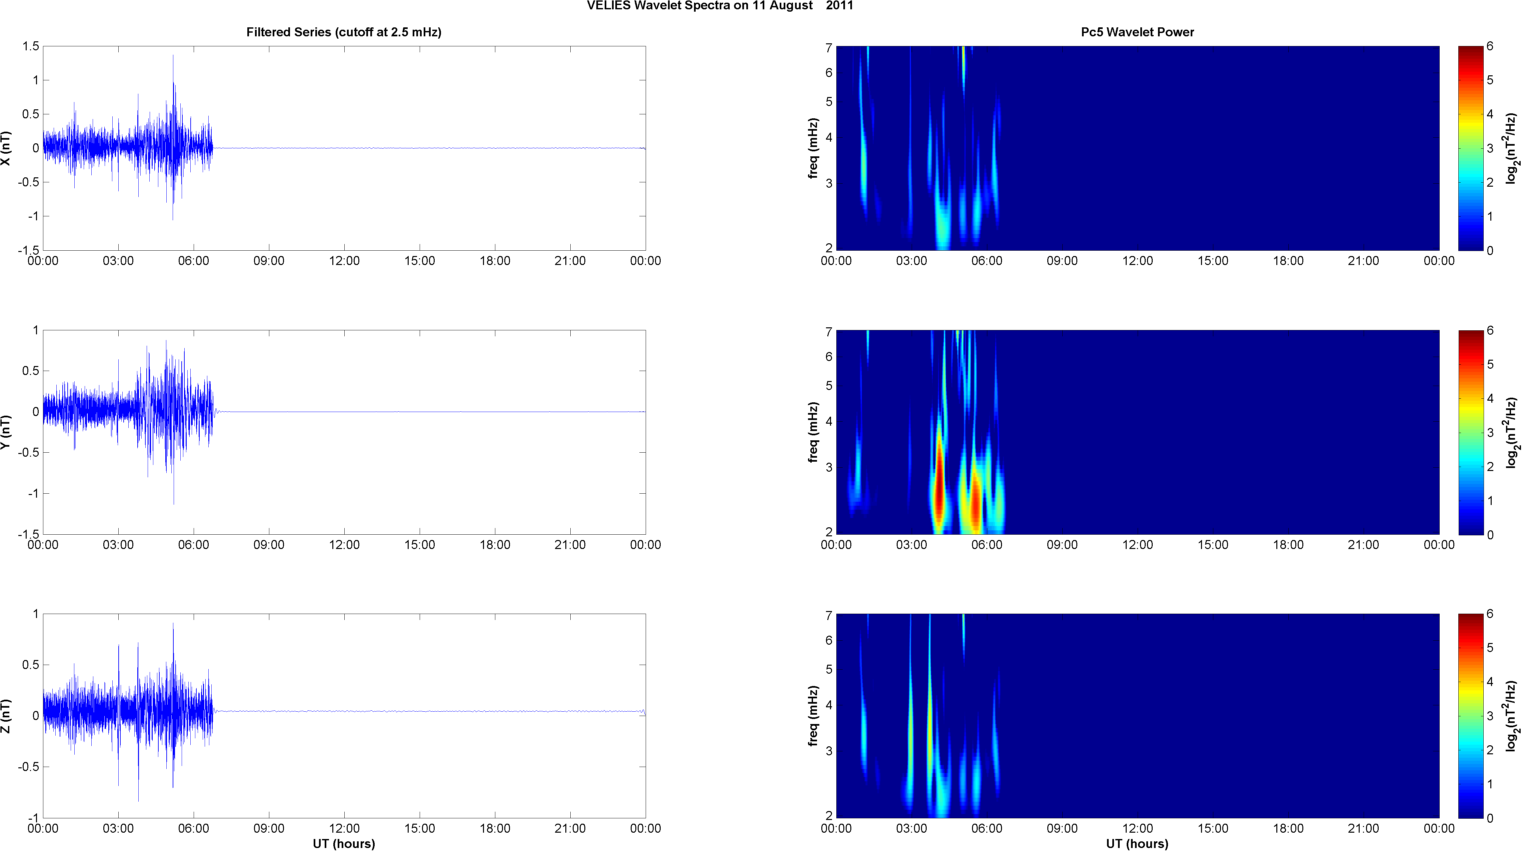Viewport: 1522px width, 851px height.
Task: Click the X component filtered time series plot
Action: pyautogui.click(x=344, y=148)
